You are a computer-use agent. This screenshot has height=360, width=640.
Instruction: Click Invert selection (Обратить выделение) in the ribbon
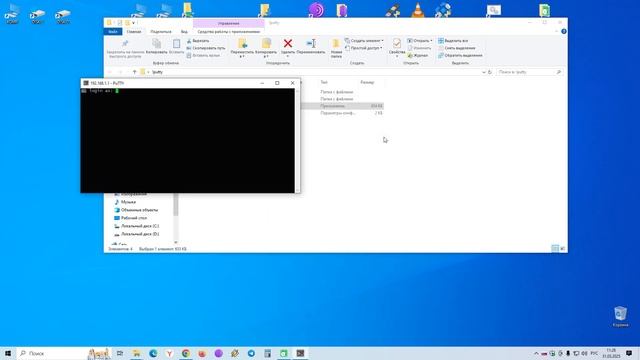[x=460, y=56]
